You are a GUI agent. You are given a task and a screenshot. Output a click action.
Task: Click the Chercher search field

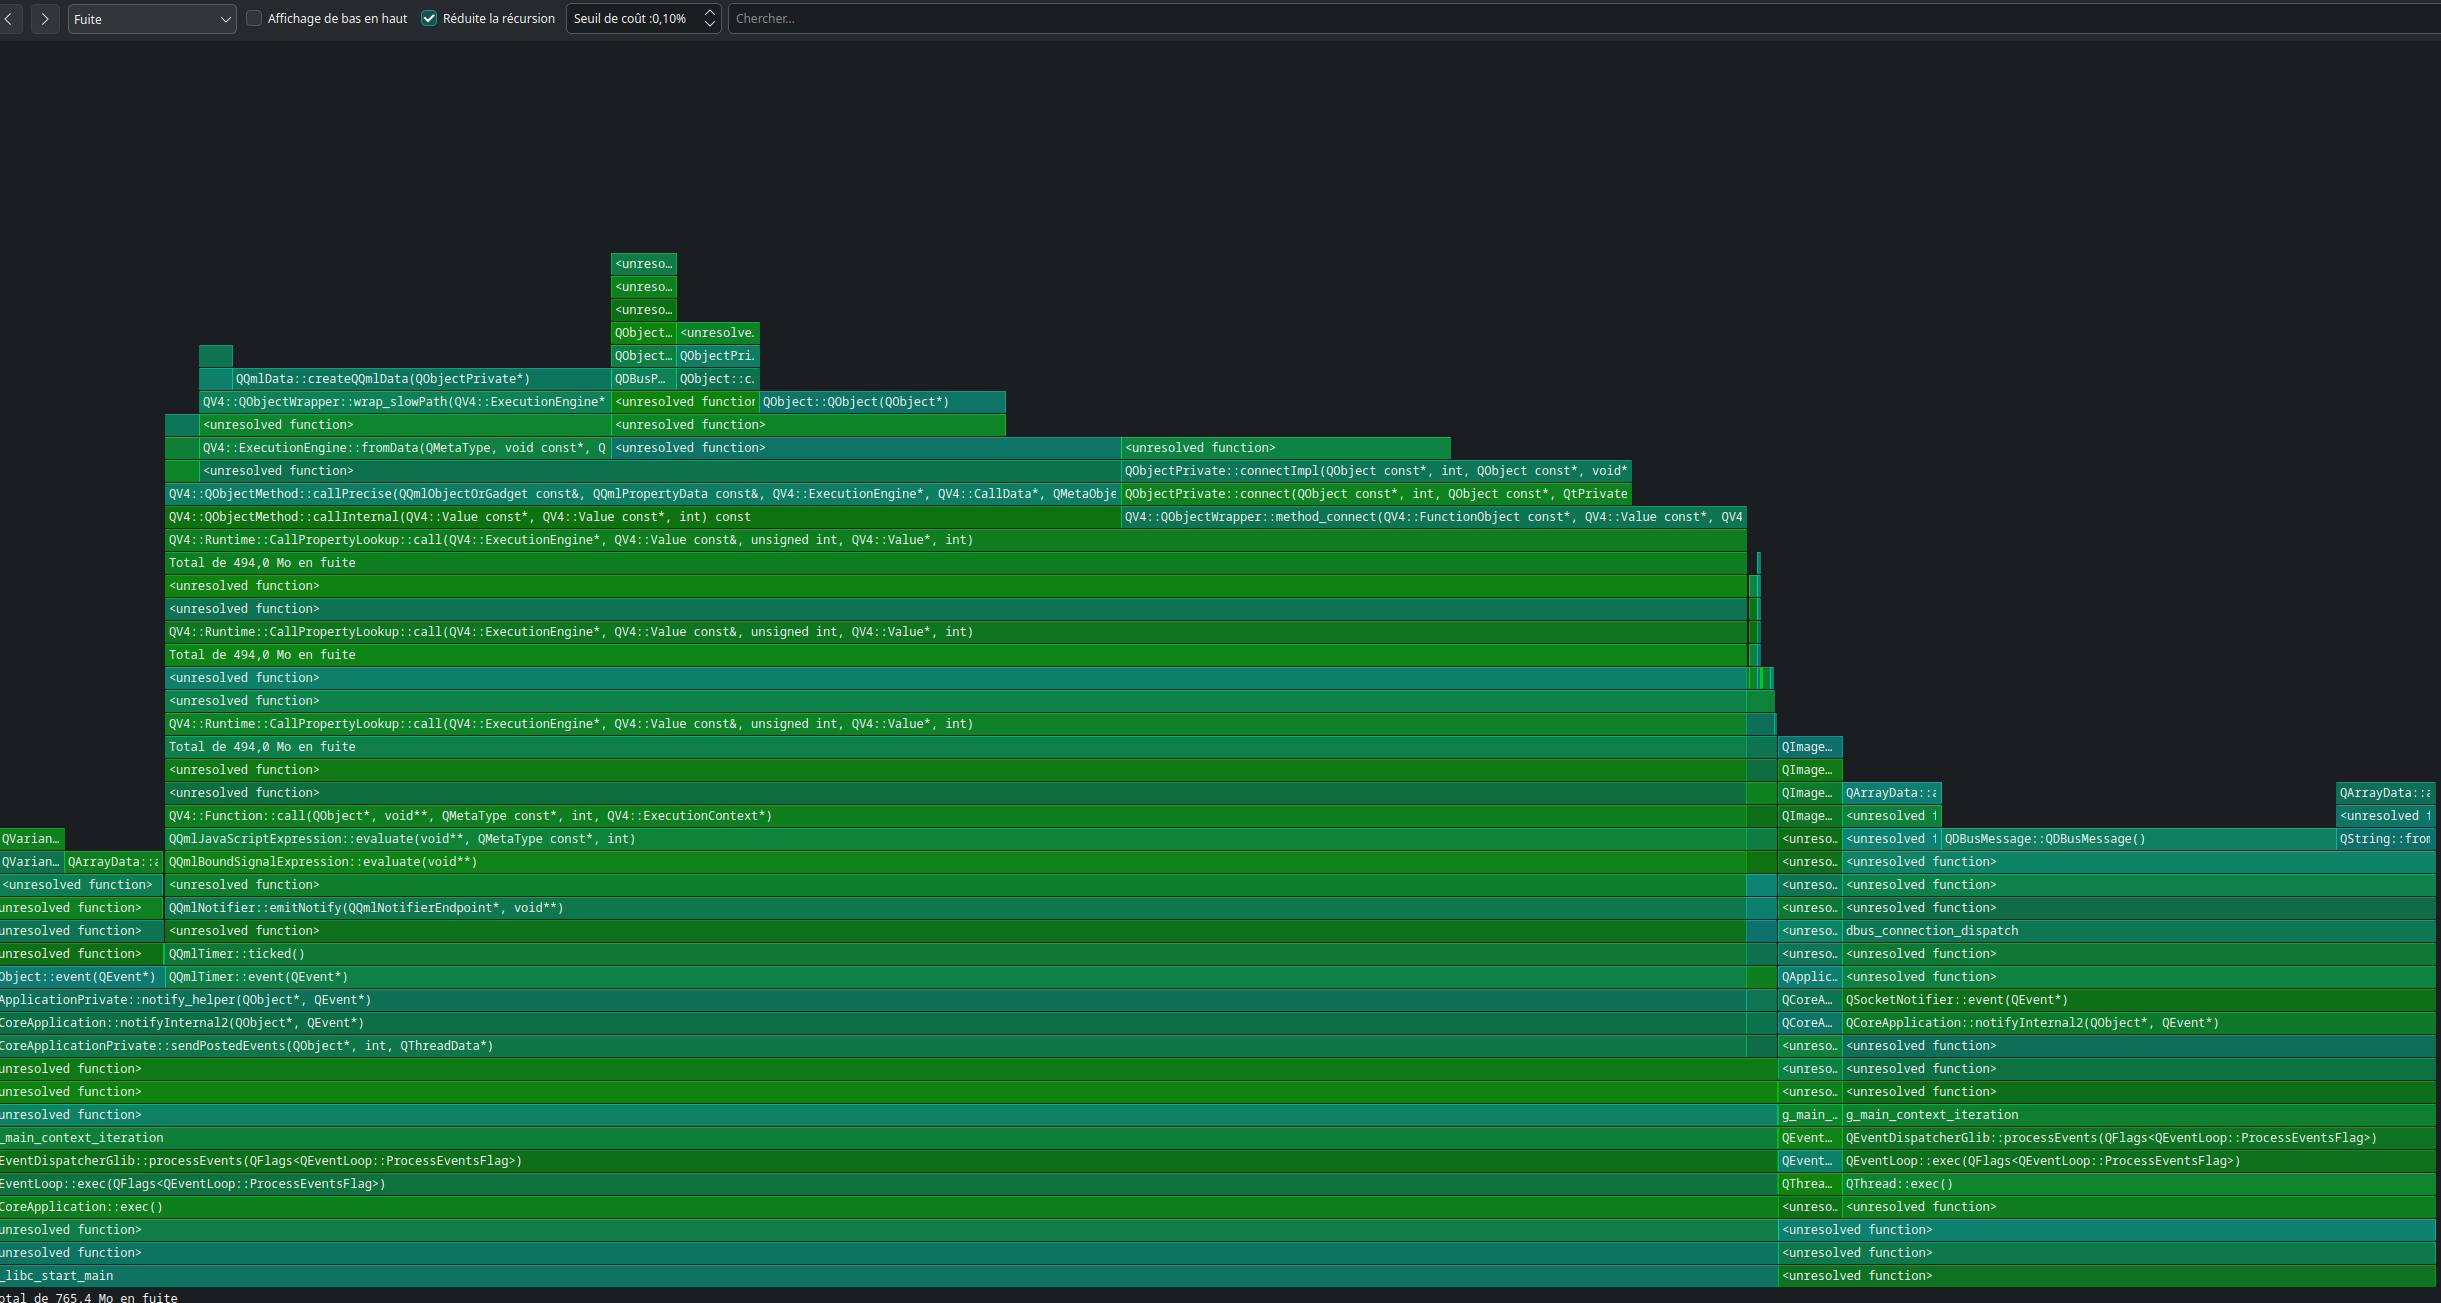point(1584,19)
